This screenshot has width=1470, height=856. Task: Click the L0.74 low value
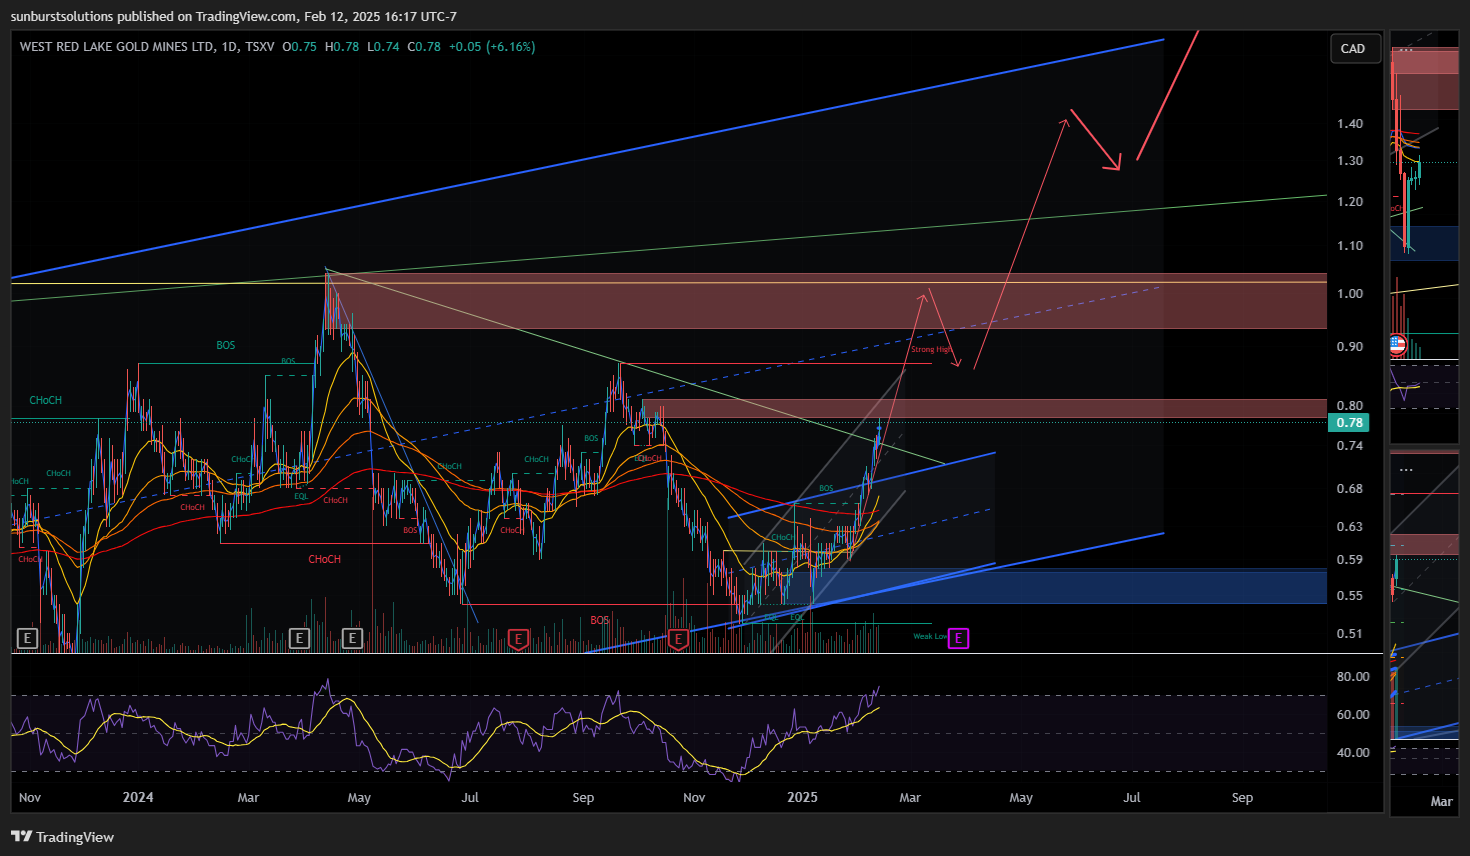pos(383,46)
